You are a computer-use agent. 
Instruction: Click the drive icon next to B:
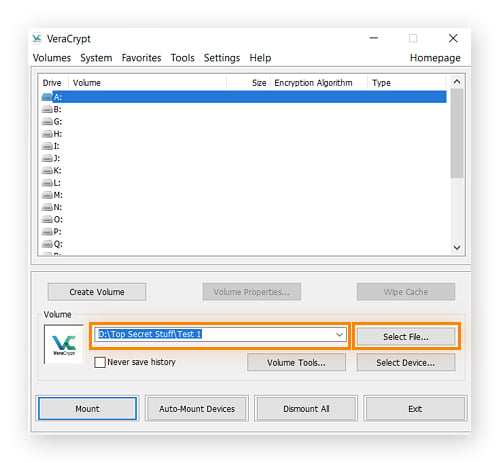click(47, 109)
